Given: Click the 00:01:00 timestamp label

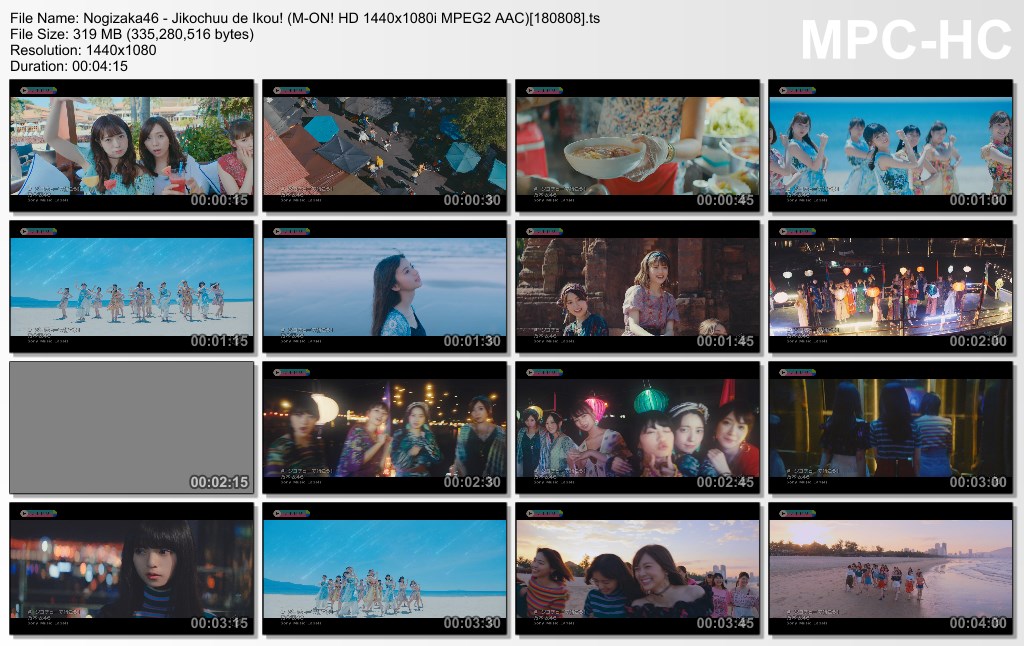Looking at the screenshot, I should pyautogui.click(x=978, y=200).
